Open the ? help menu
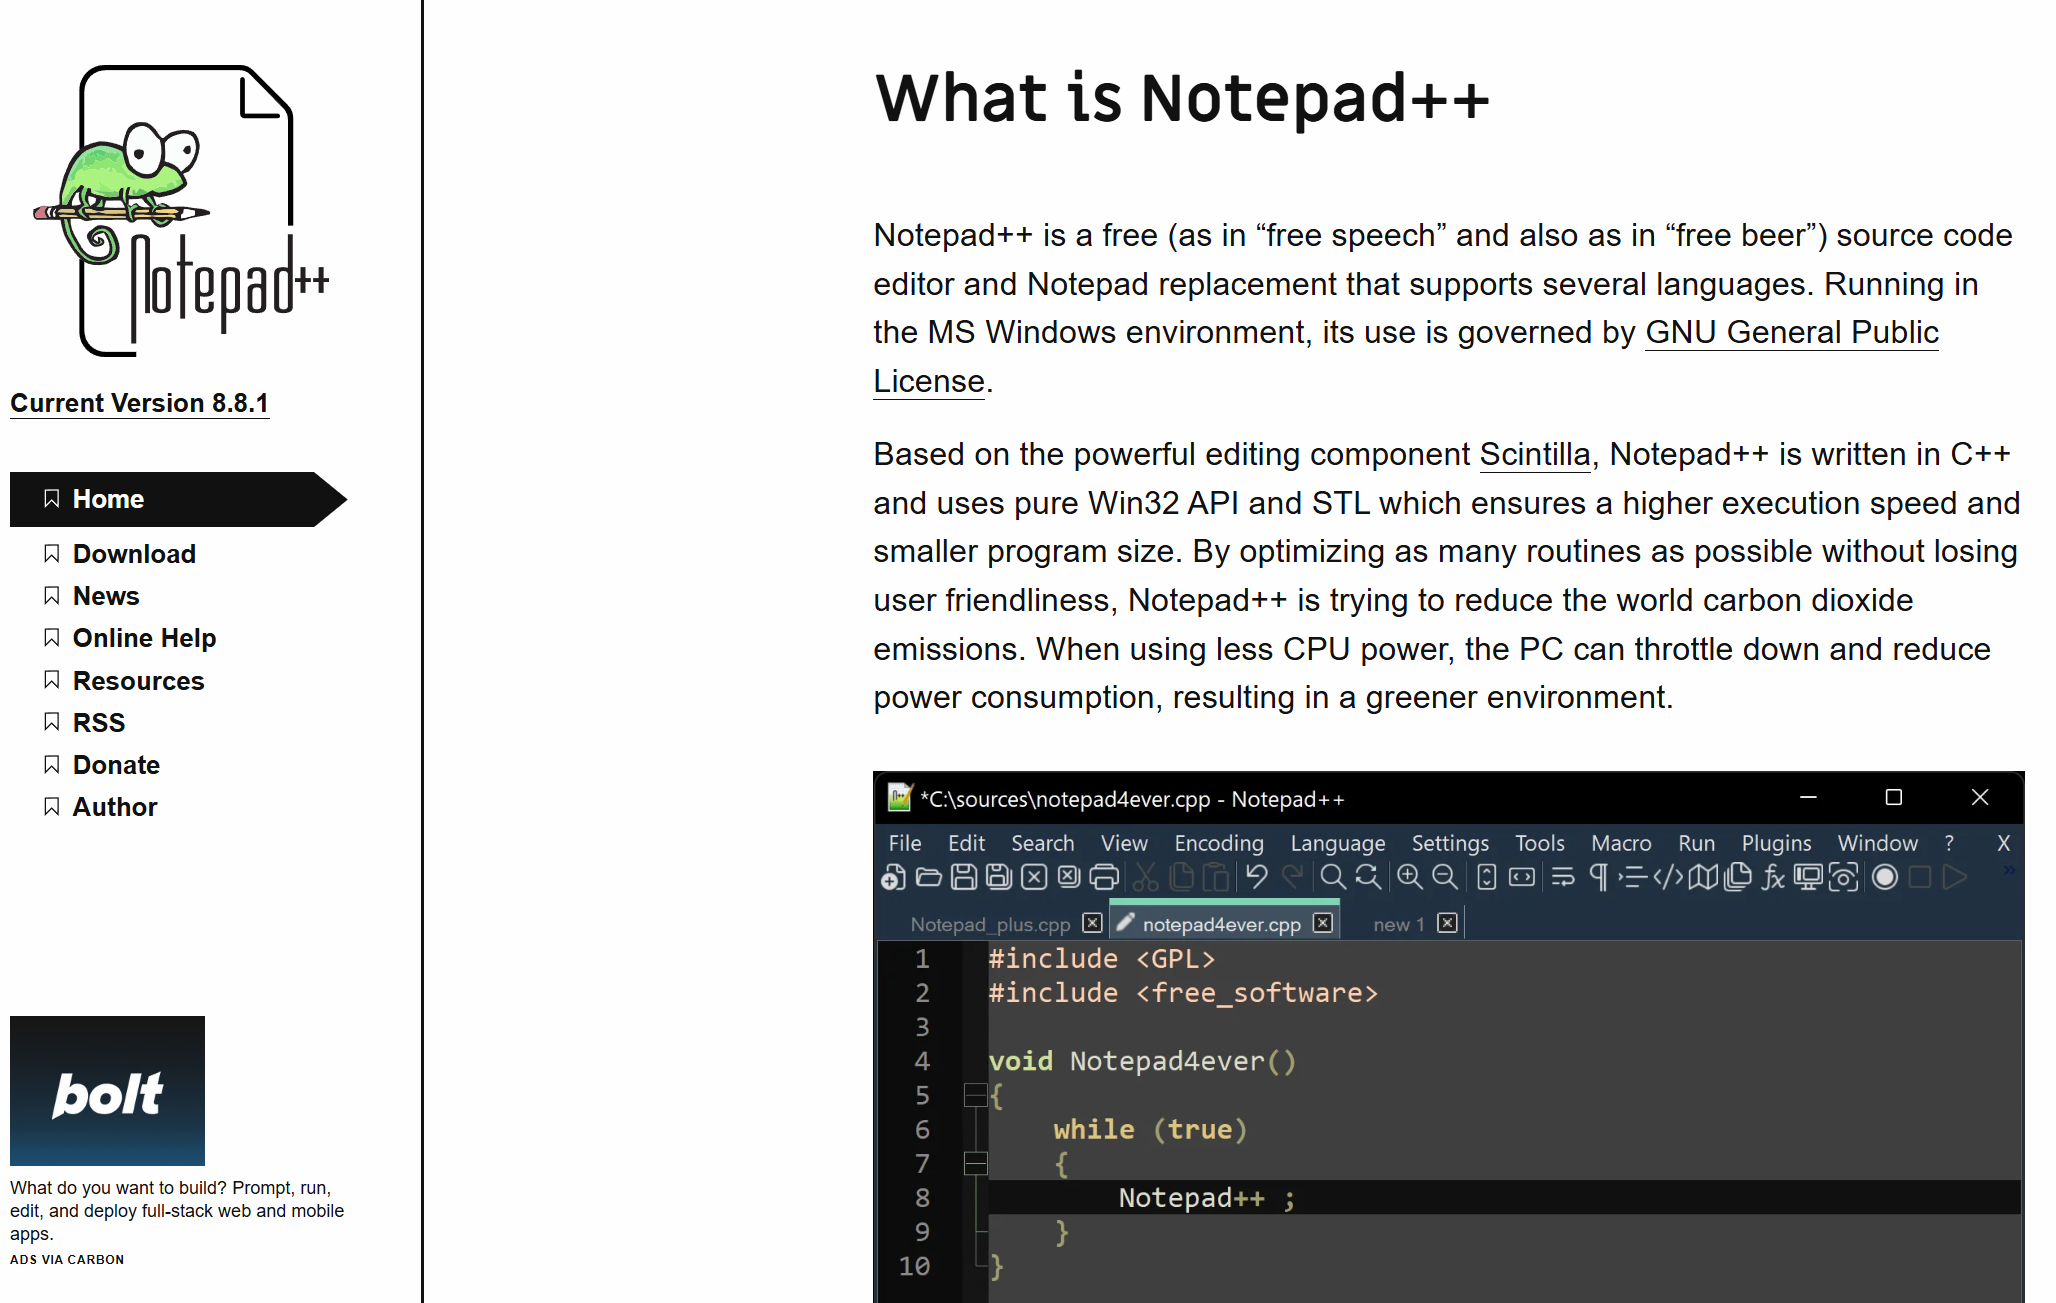This screenshot has width=2056, height=1303. pyautogui.click(x=1949, y=843)
